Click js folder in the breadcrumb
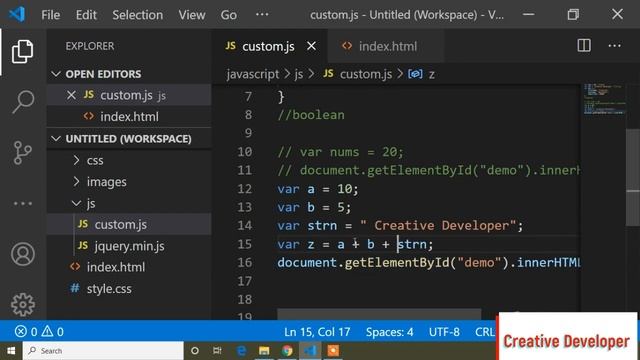The image size is (640, 360). pyautogui.click(x=299, y=74)
